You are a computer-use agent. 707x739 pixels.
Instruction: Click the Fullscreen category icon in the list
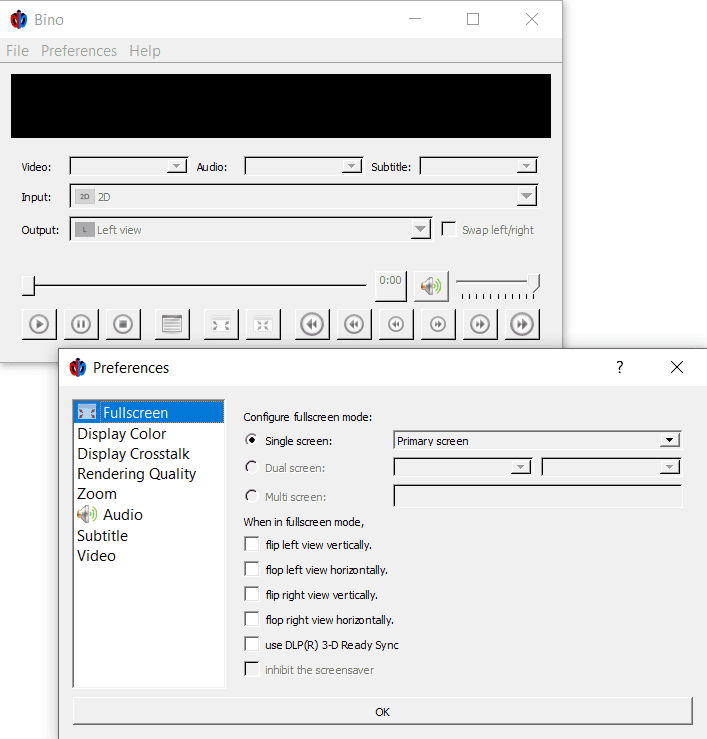coord(87,413)
